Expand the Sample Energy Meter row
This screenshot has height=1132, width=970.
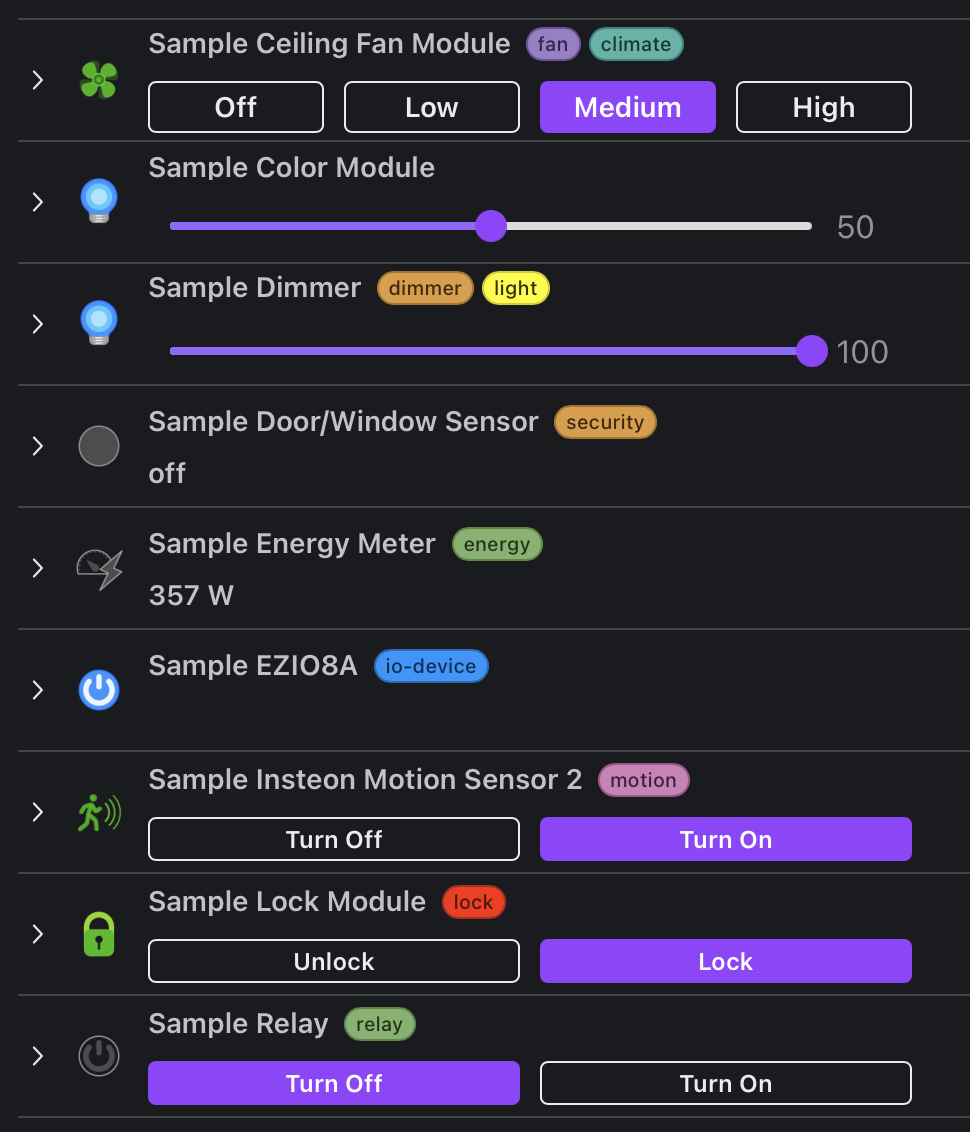tap(38, 568)
